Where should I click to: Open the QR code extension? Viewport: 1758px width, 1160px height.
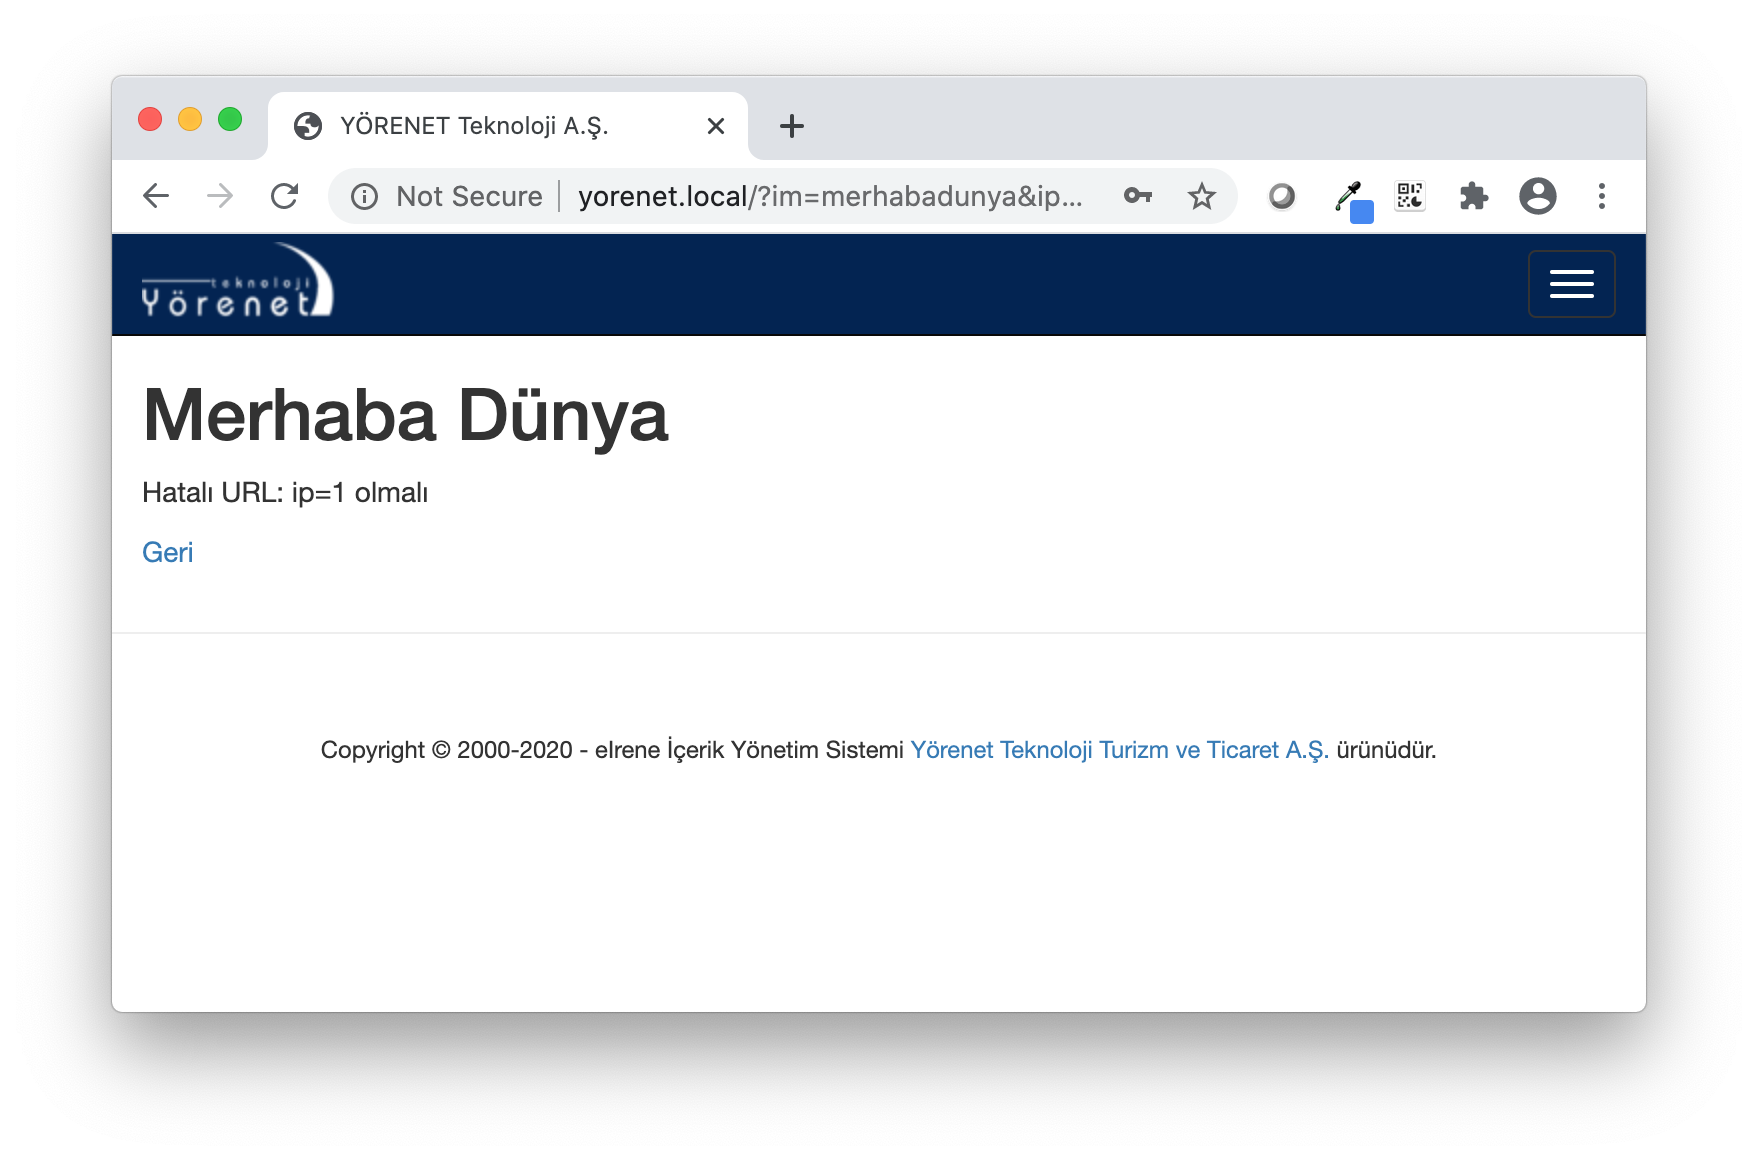point(1410,195)
